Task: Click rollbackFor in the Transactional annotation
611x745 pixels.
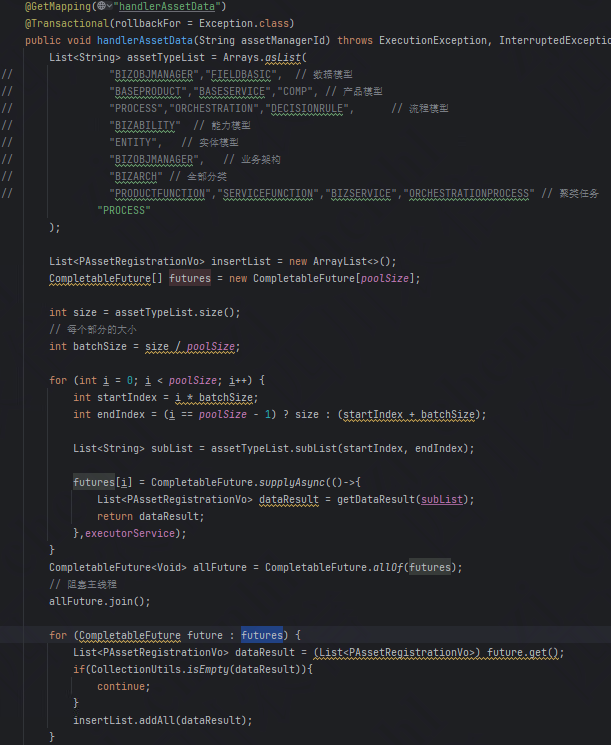Action: click(147, 23)
